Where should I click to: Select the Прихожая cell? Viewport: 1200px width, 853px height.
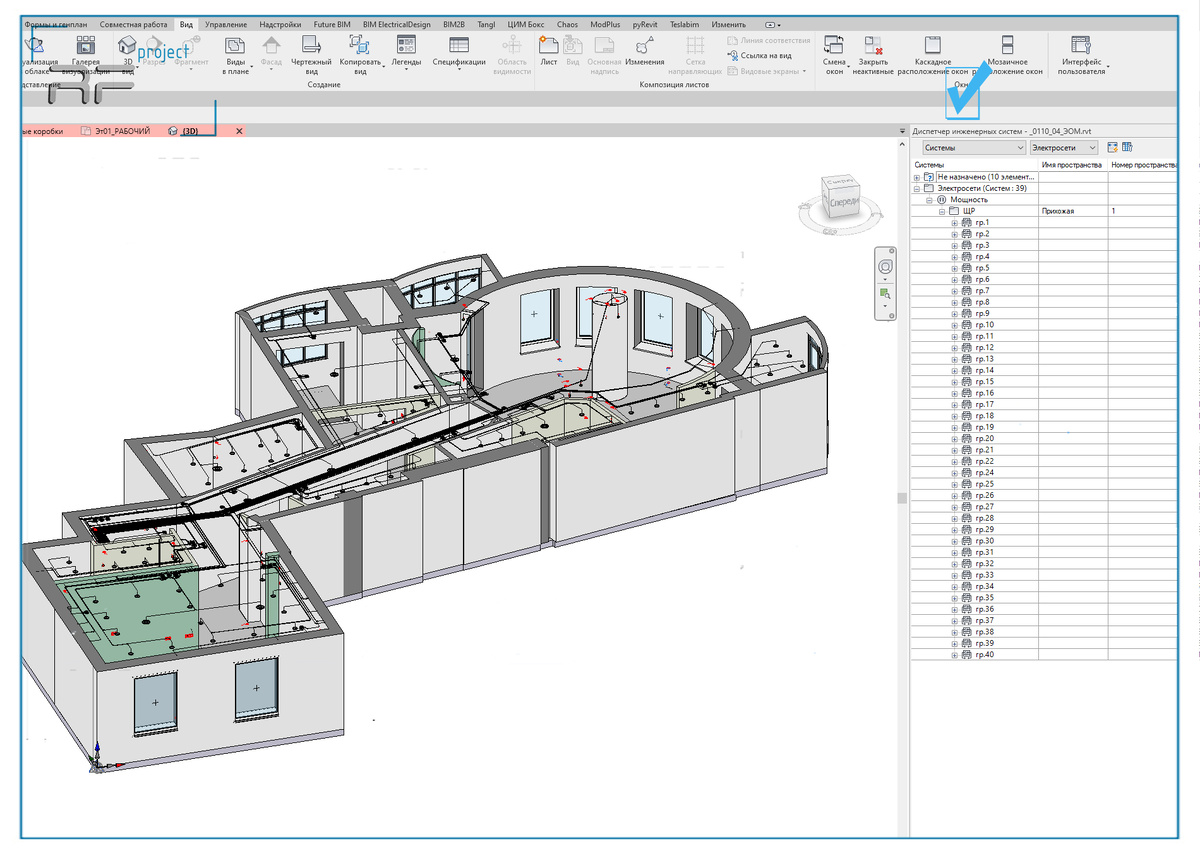tap(1072, 211)
